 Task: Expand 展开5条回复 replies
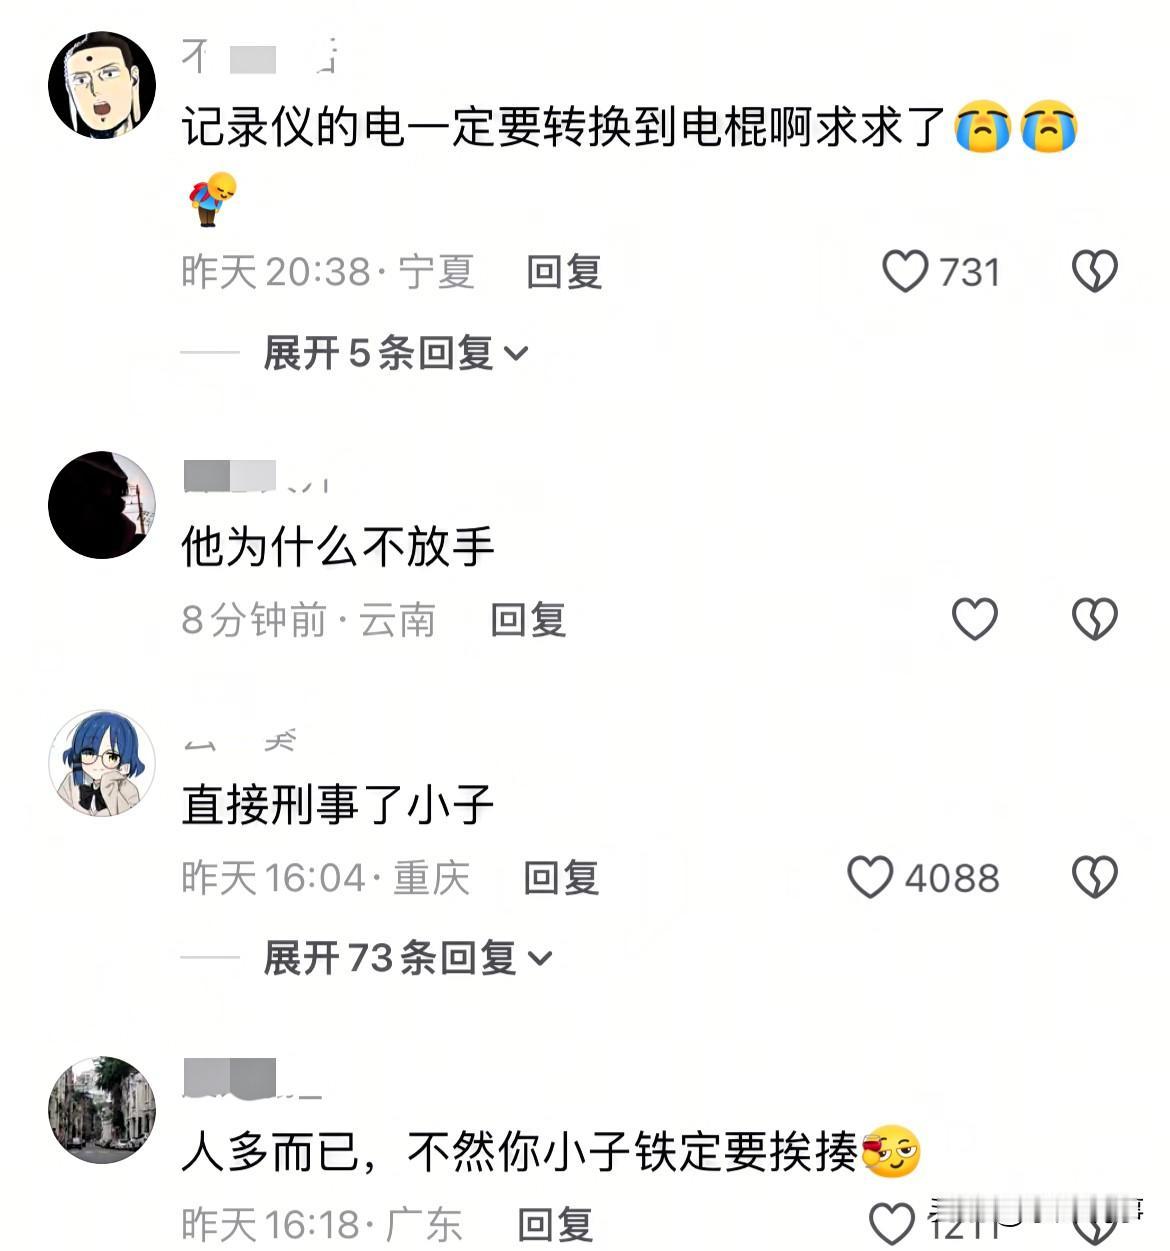[x=395, y=353]
